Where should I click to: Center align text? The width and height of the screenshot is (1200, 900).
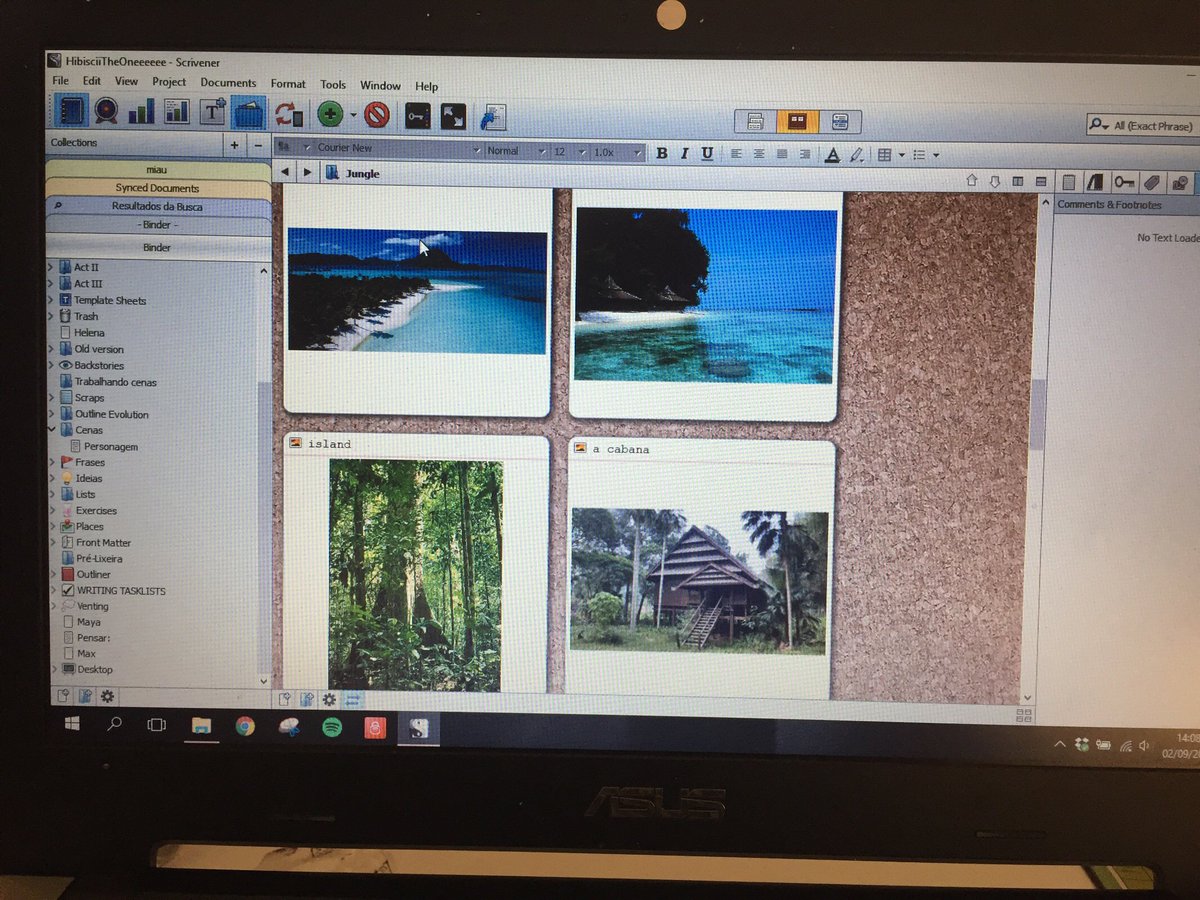[759, 154]
